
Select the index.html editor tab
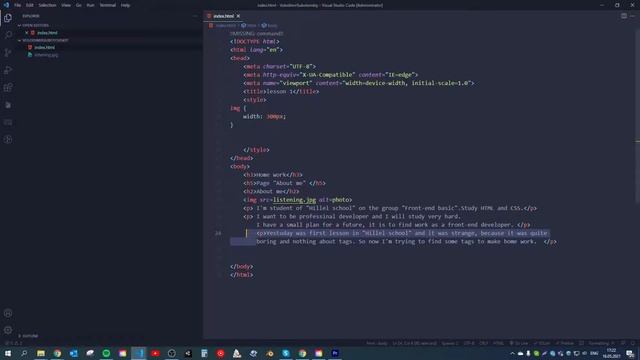(223, 16)
